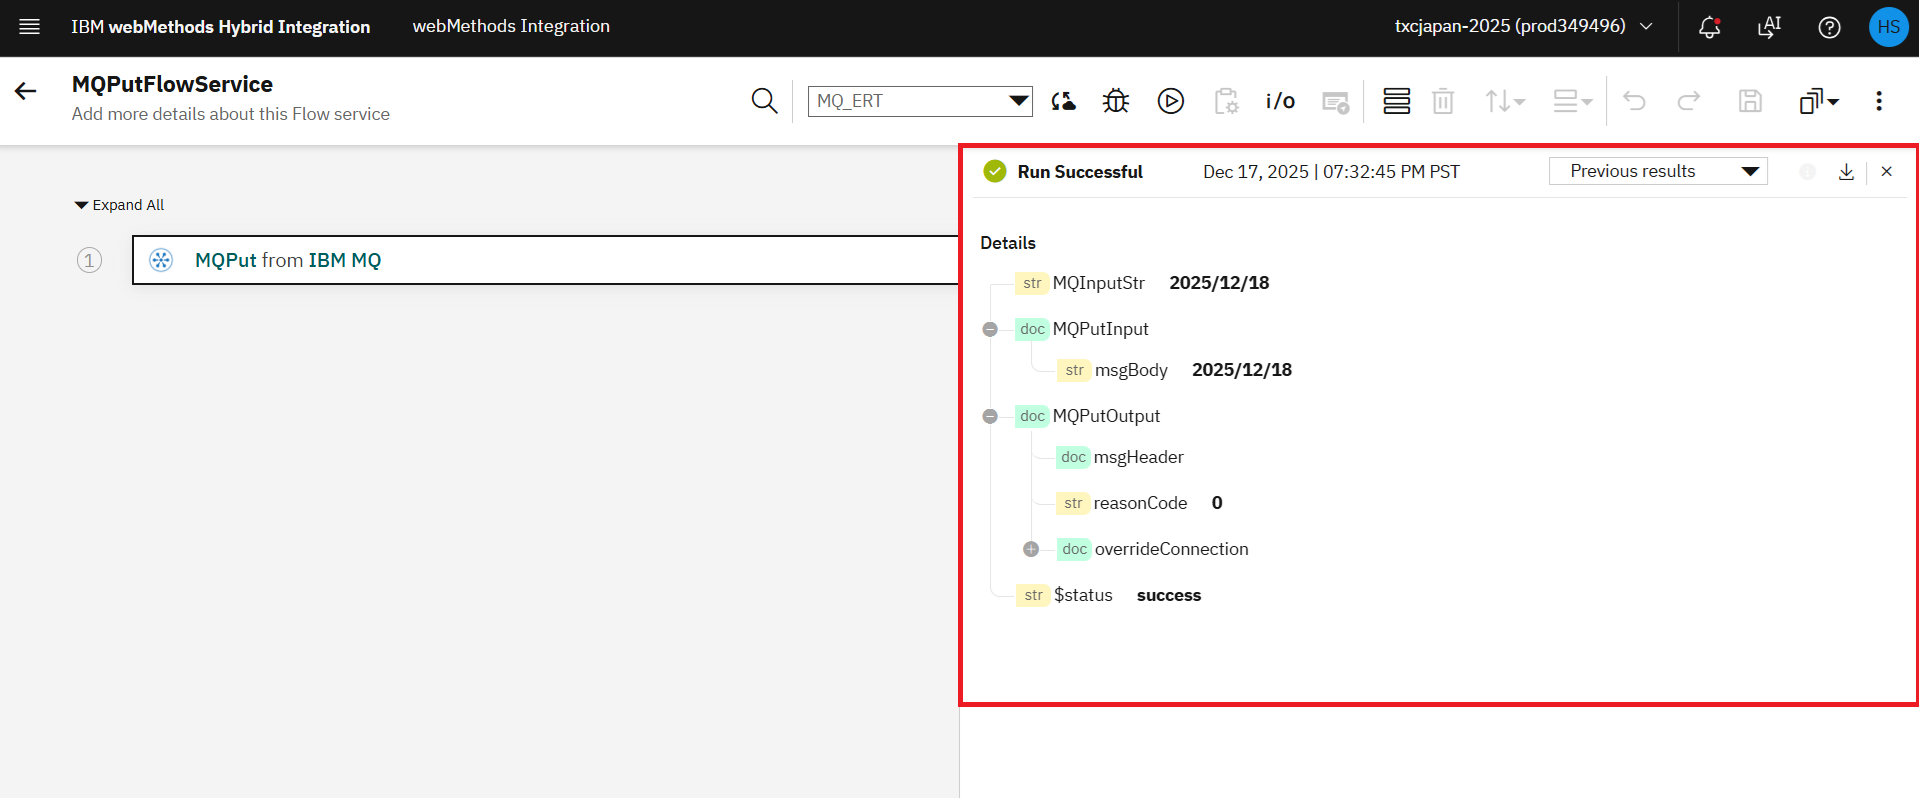Select the msgHeader document row
Image resolution: width=1919 pixels, height=798 pixels.
[1120, 457]
